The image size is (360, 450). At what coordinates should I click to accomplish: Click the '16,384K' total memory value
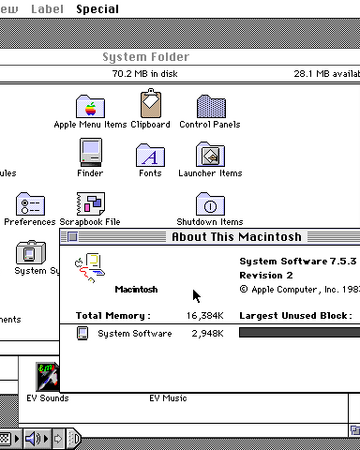coord(205,316)
